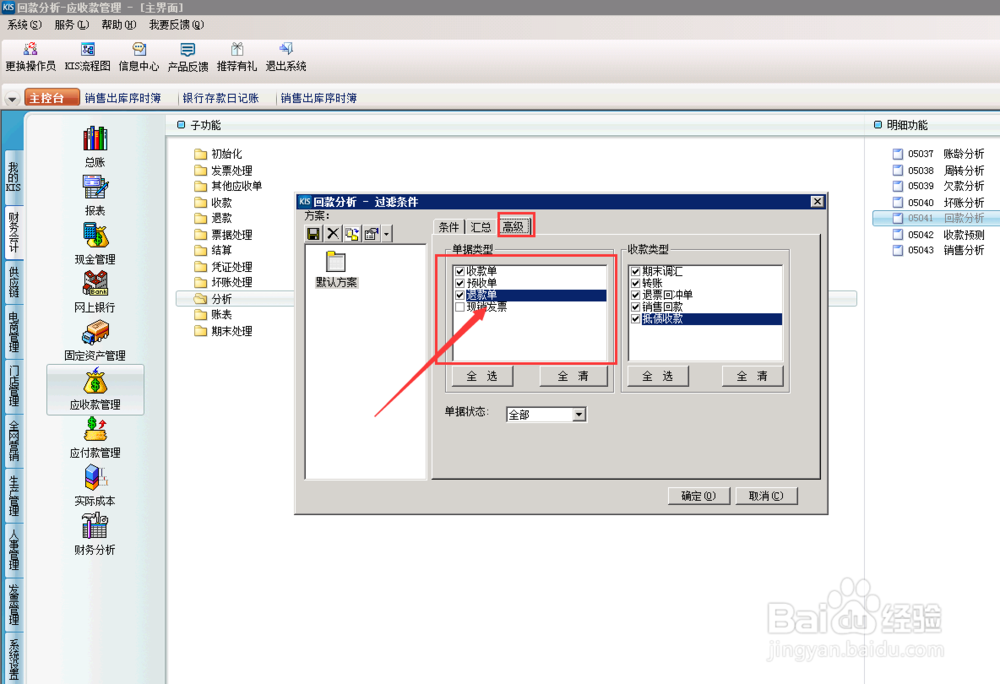Toggle the 期末调汇 checkbox
Image resolution: width=1000 pixels, height=684 pixels.
[x=635, y=272]
